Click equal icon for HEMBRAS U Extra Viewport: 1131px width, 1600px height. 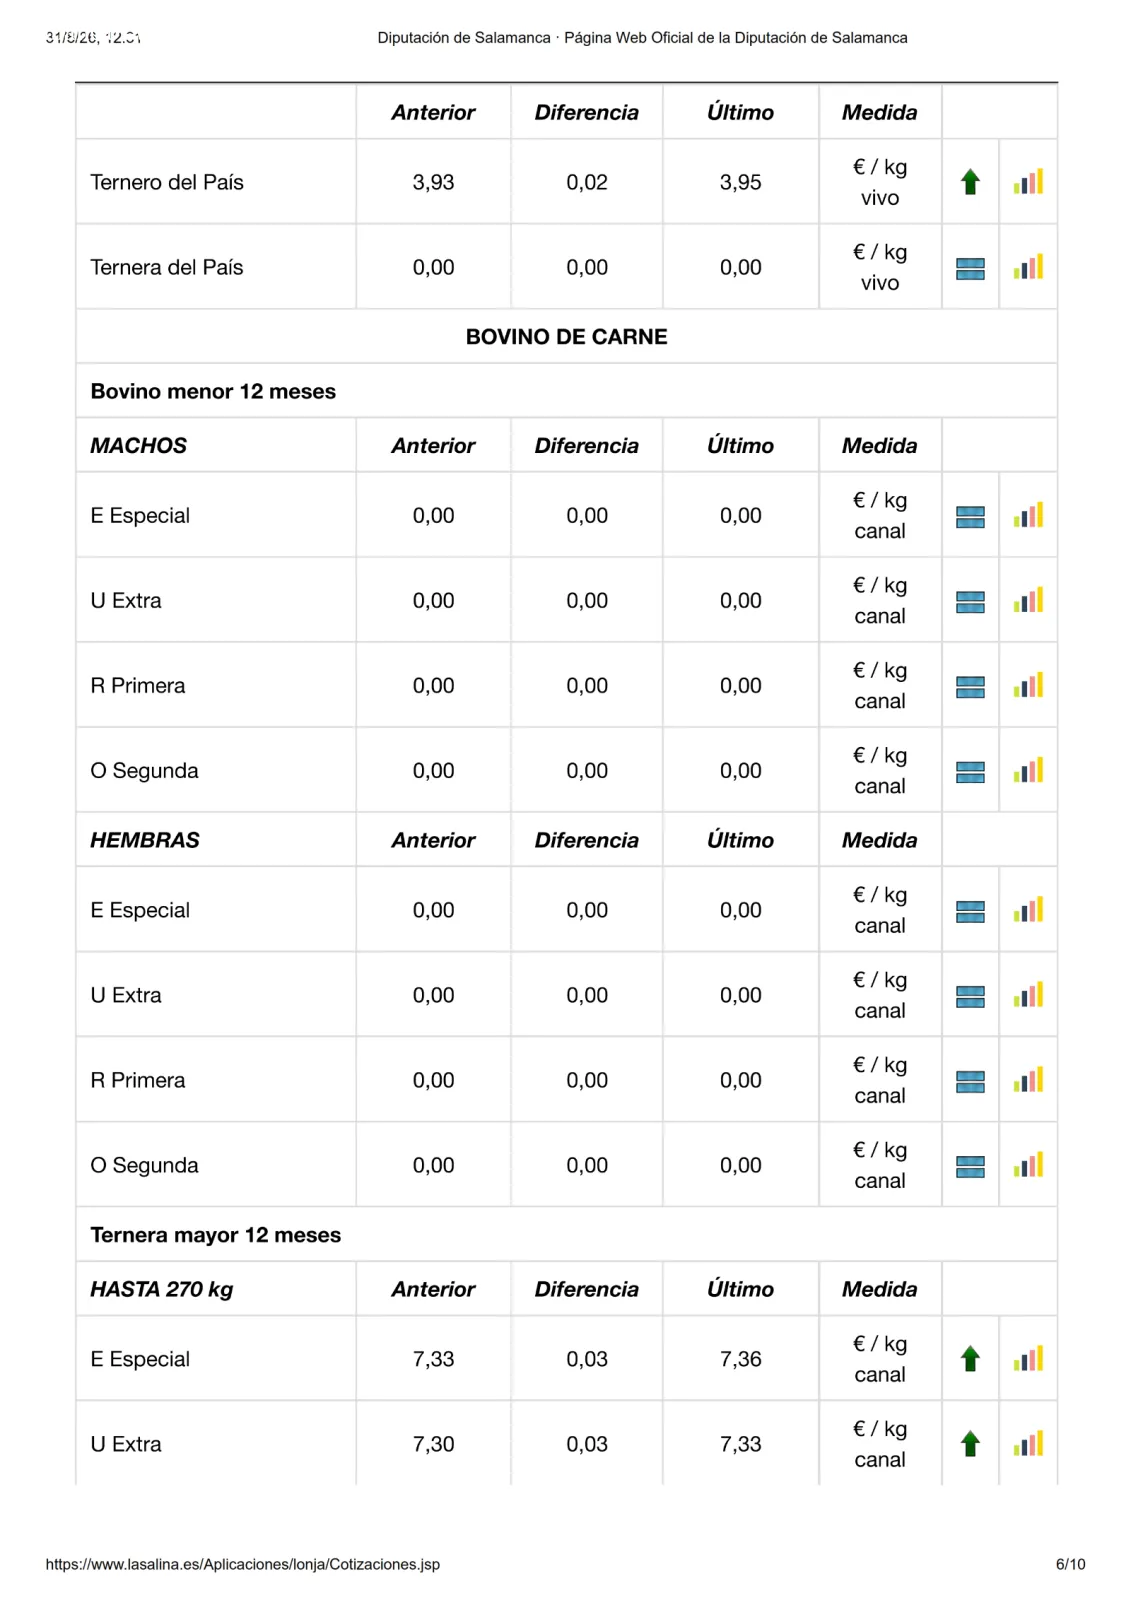point(970,996)
